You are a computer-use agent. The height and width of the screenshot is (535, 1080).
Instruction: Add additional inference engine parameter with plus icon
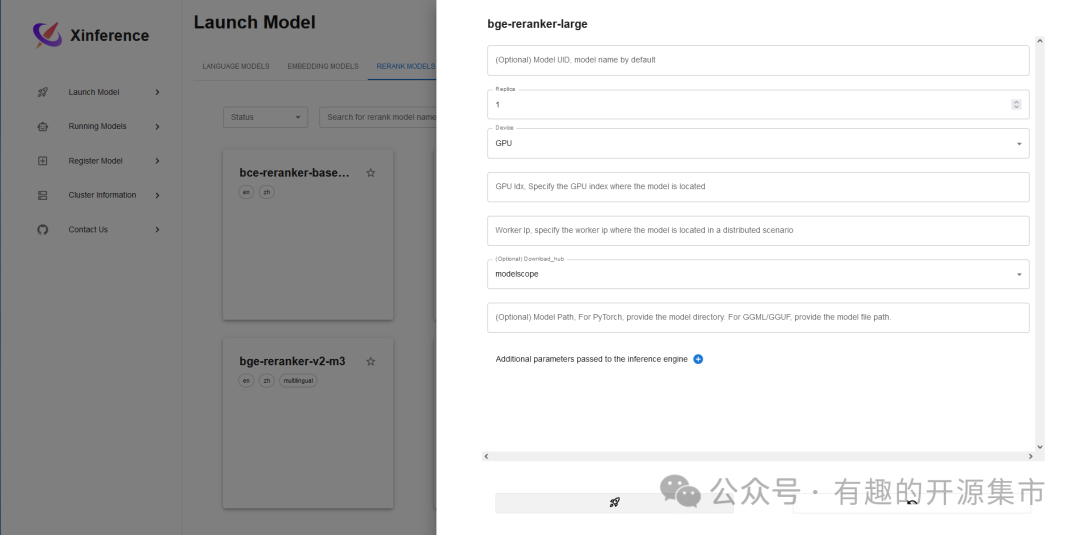tap(698, 359)
